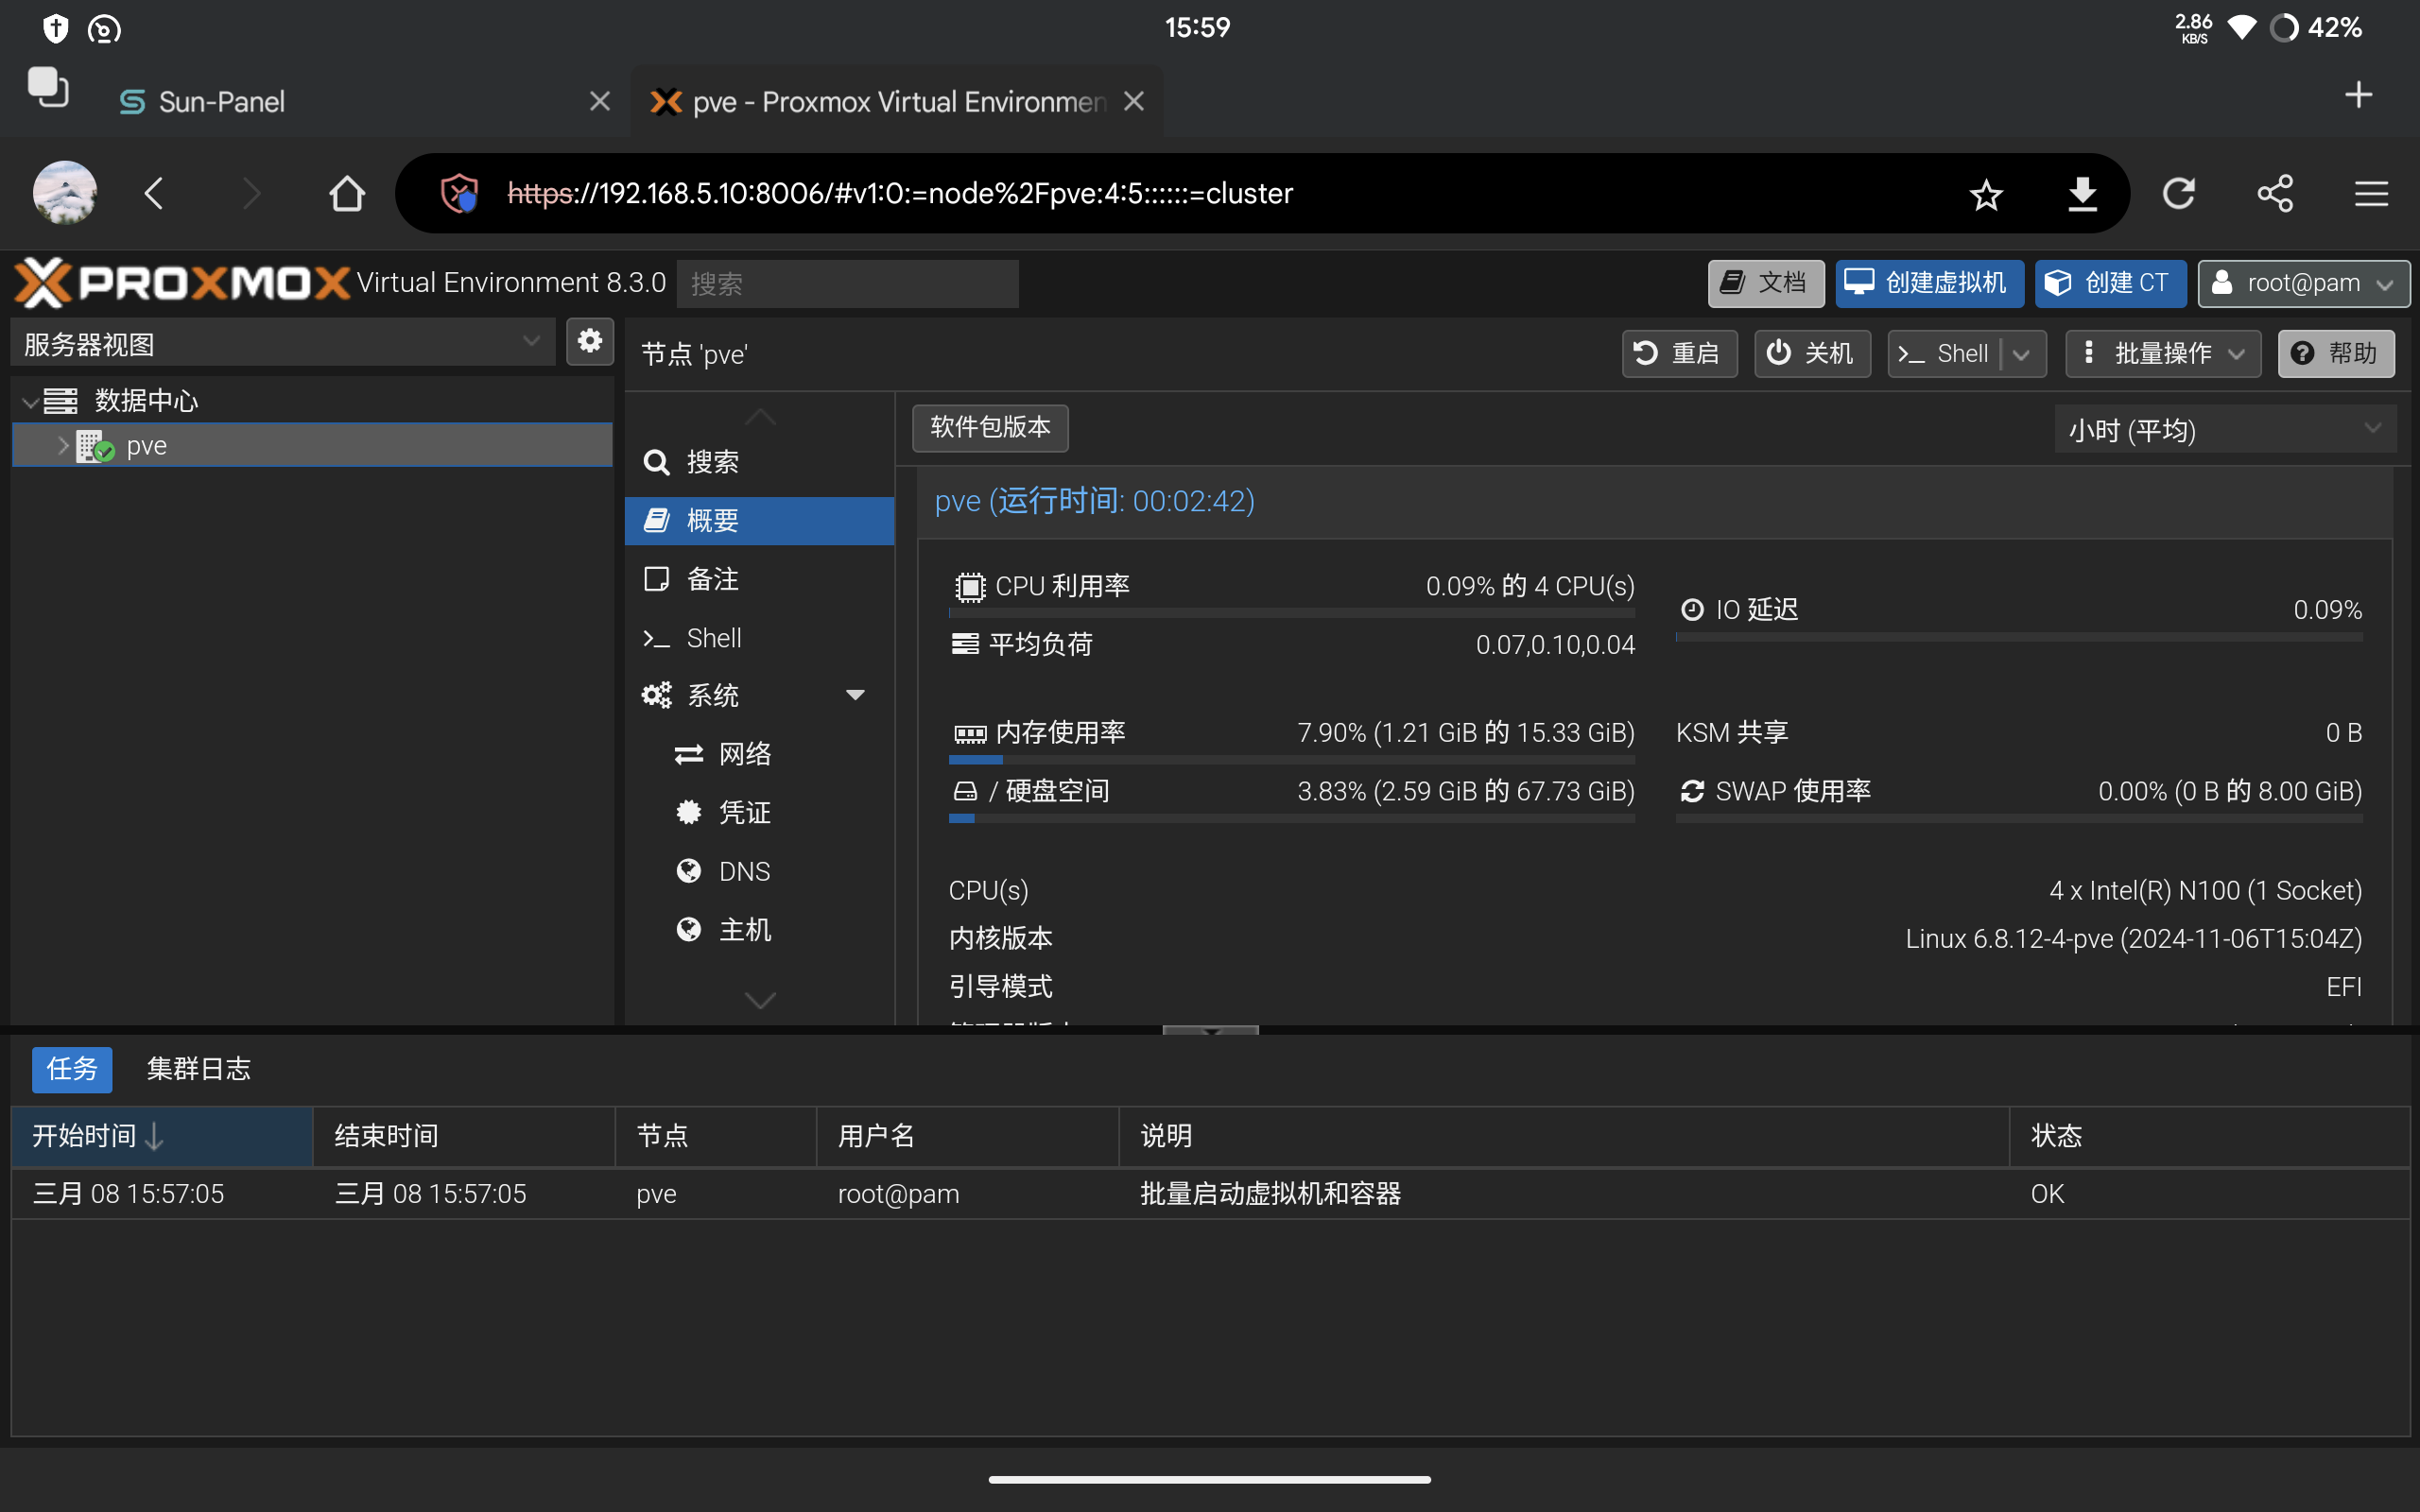The height and width of the screenshot is (1512, 2420).
Task: Expand the pve node in tree
Action: (x=63, y=446)
